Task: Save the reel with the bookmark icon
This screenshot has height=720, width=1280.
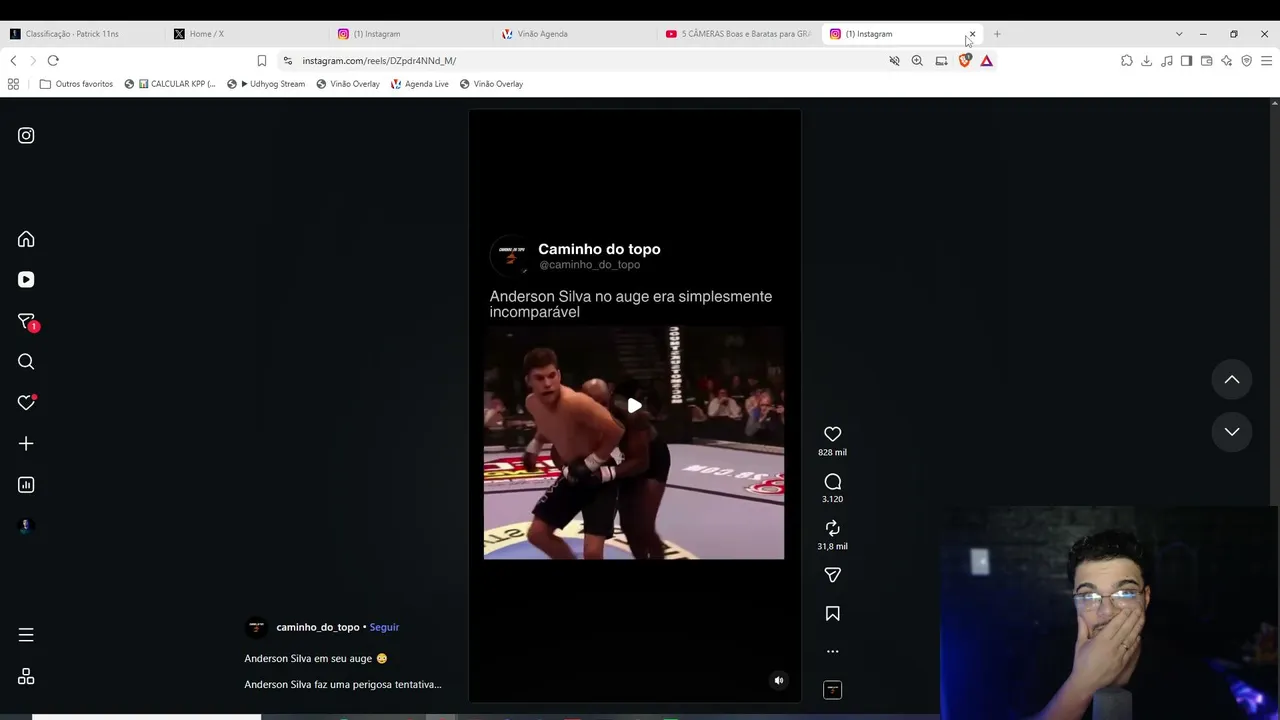Action: 832,614
